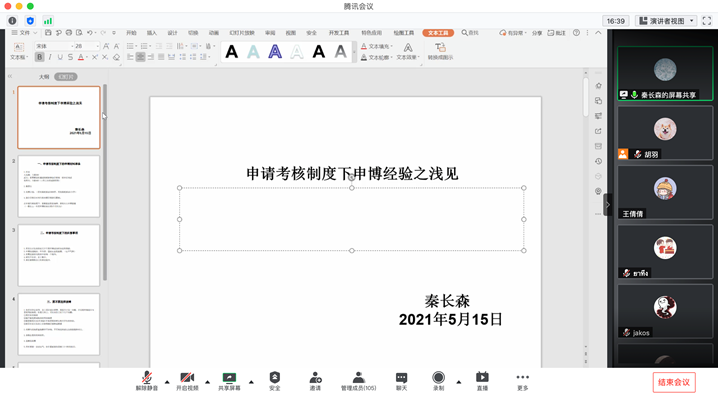Start recording the meeting

[x=438, y=381]
